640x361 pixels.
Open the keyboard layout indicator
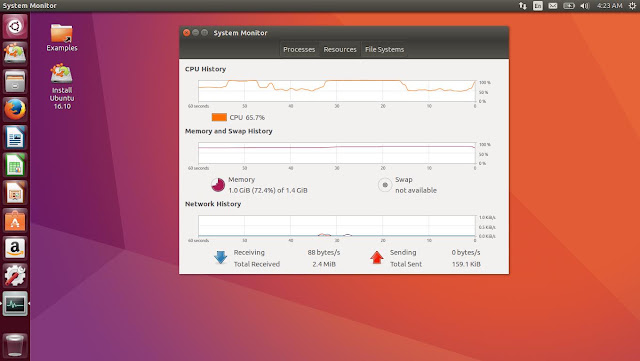[538, 6]
